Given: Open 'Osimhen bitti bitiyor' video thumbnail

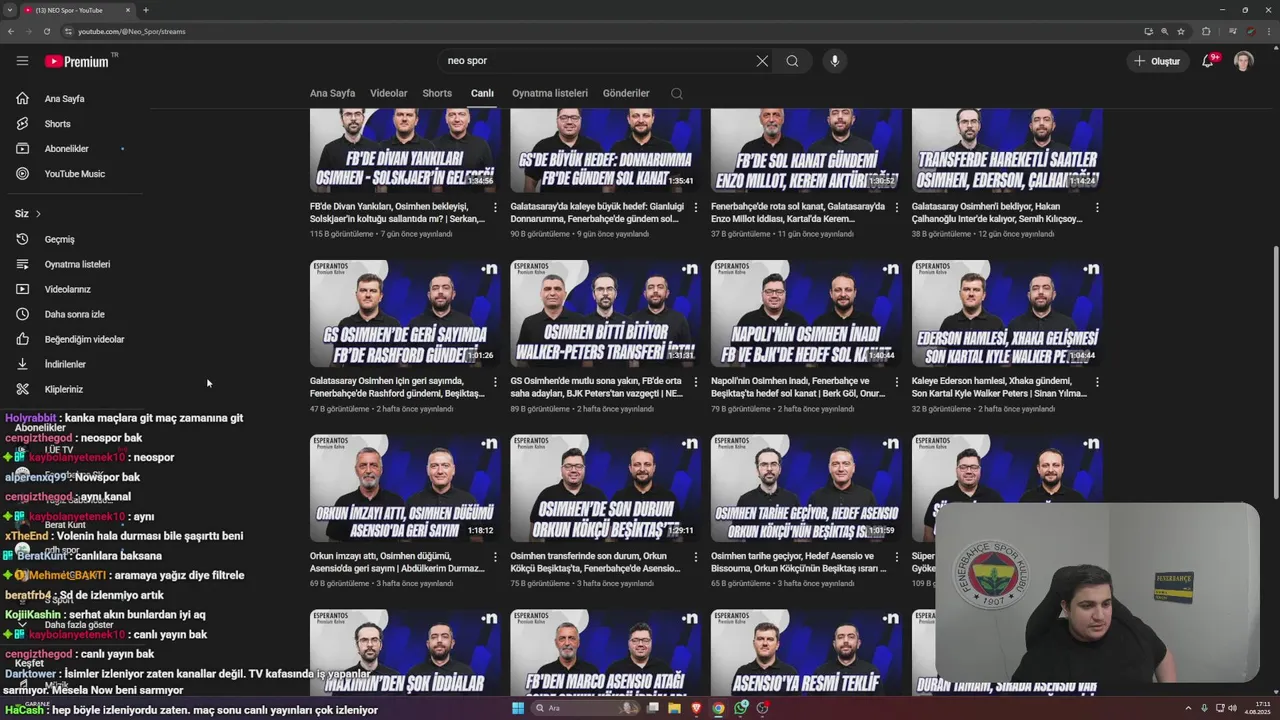Looking at the screenshot, I should [606, 314].
